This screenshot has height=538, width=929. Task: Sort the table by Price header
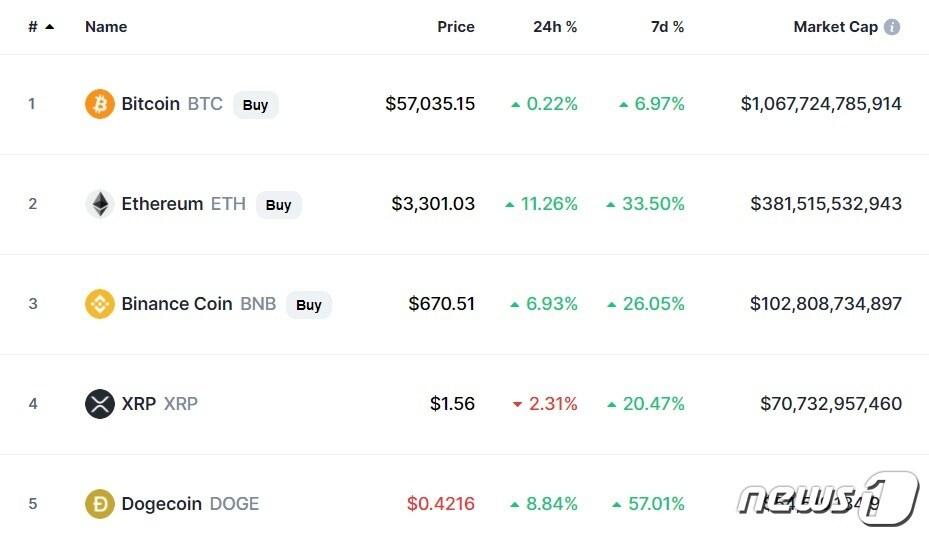point(456,27)
